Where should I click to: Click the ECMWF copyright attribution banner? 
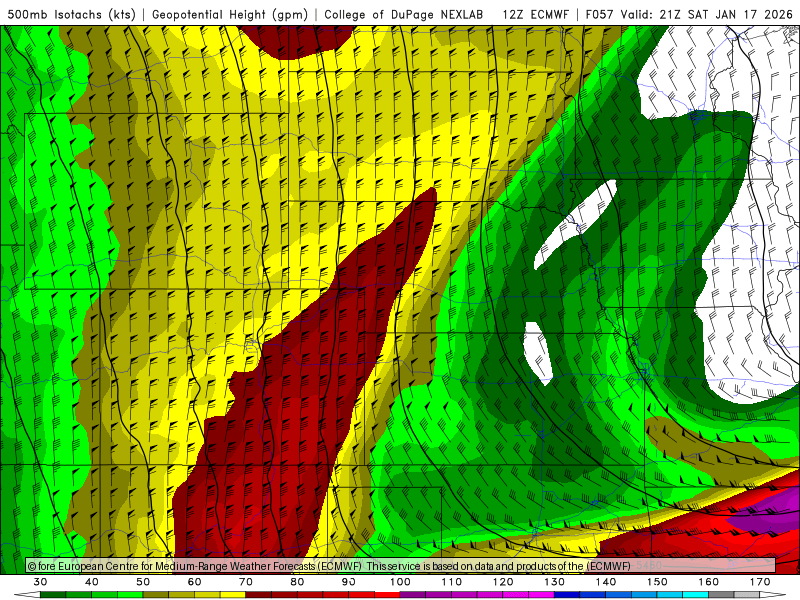coord(401,566)
